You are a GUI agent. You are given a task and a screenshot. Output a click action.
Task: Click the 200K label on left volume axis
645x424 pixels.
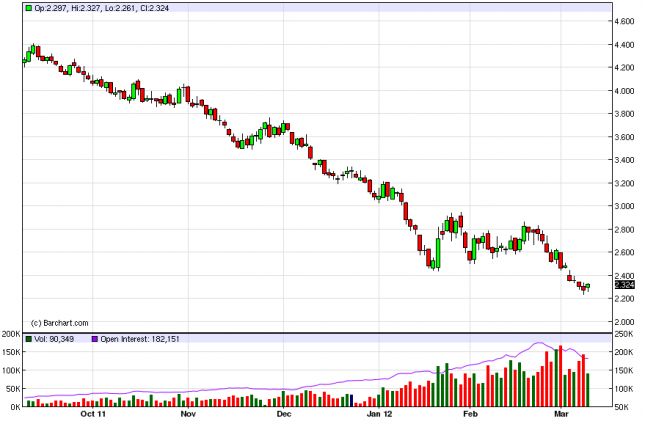pos(11,334)
